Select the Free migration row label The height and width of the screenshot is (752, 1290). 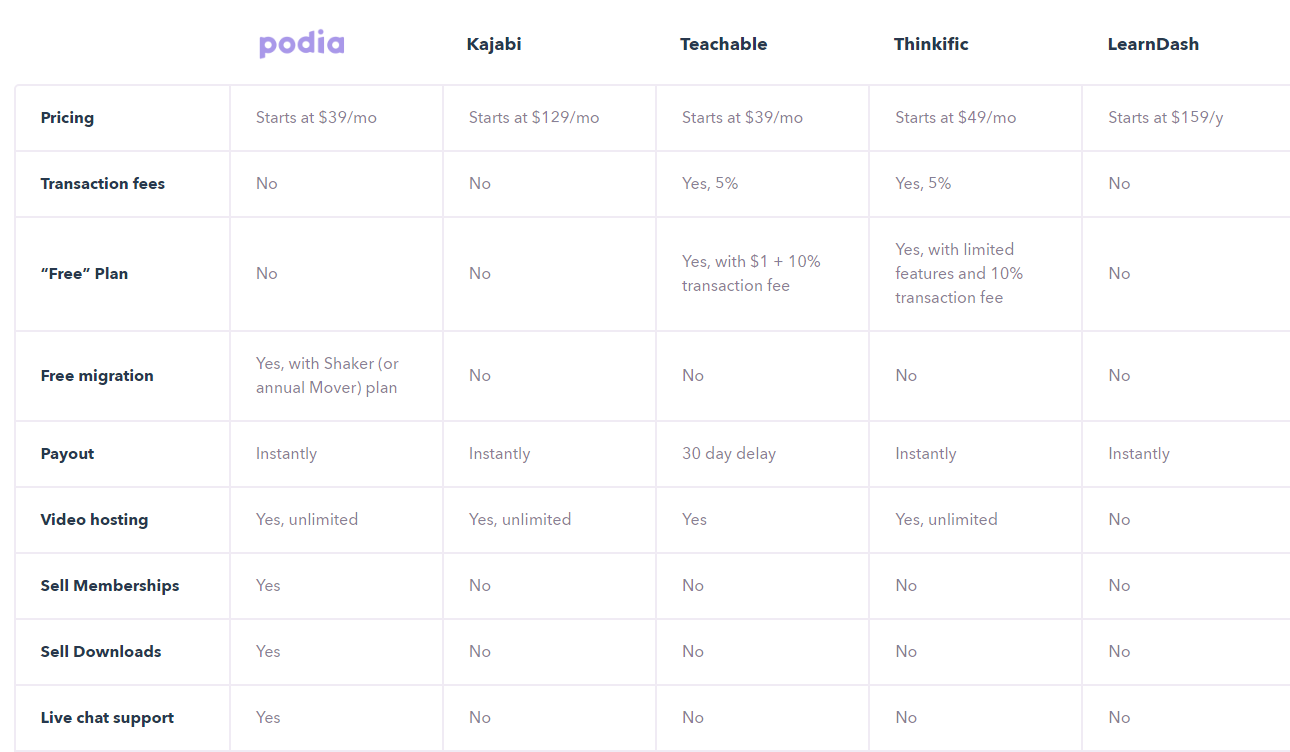[97, 376]
